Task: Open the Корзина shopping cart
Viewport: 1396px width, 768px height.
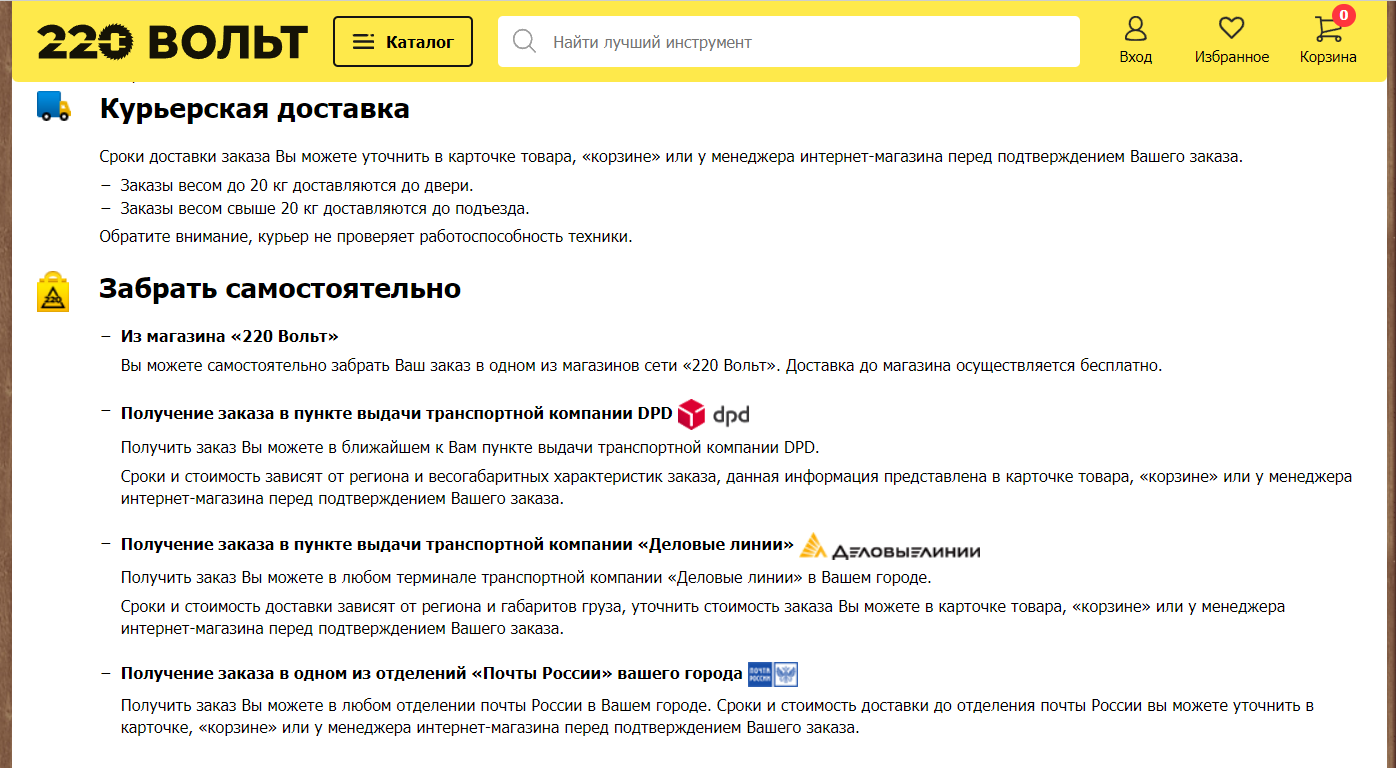Action: click(1328, 42)
